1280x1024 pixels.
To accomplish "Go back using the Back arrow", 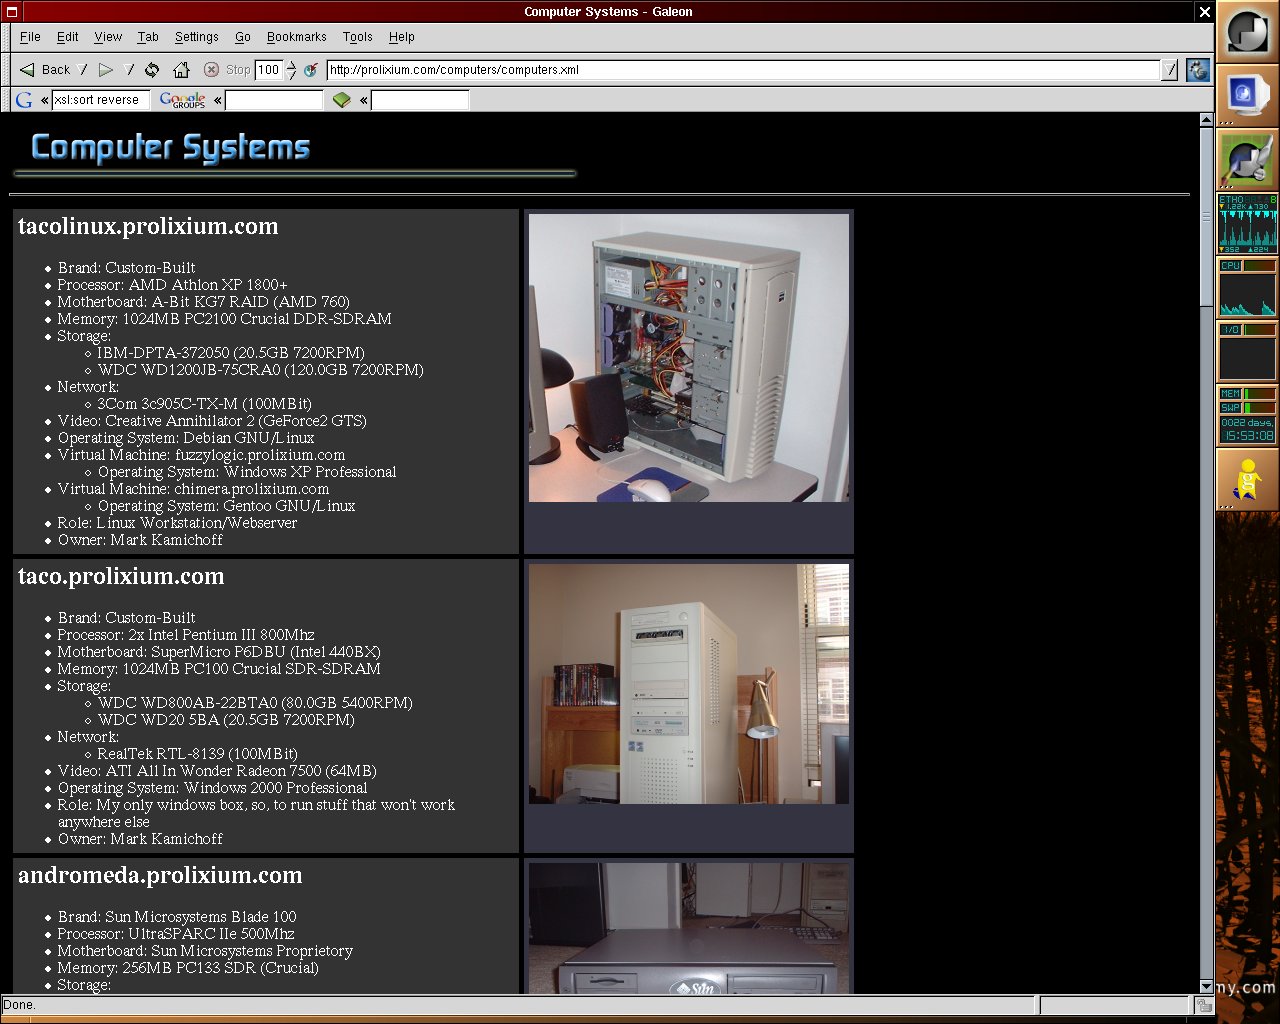I will (44, 69).
